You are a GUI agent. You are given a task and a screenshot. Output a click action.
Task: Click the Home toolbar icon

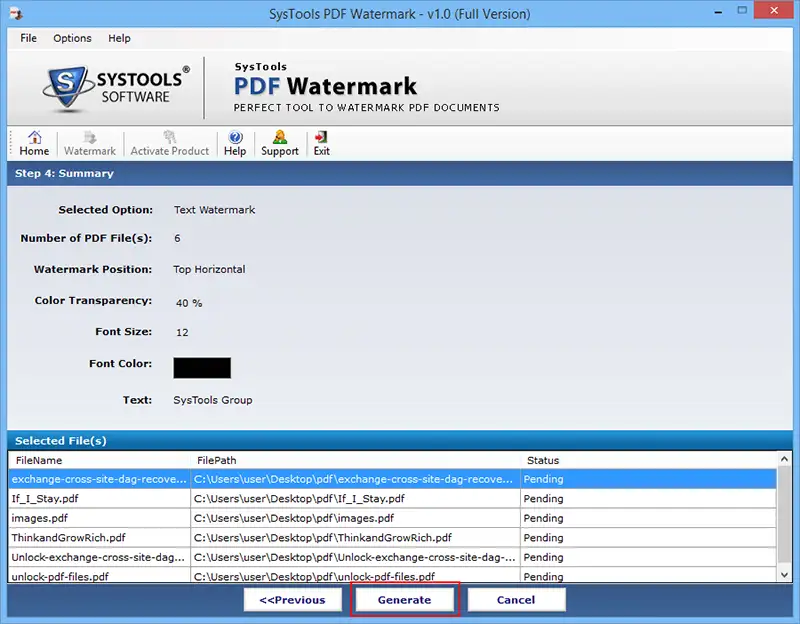(x=35, y=137)
